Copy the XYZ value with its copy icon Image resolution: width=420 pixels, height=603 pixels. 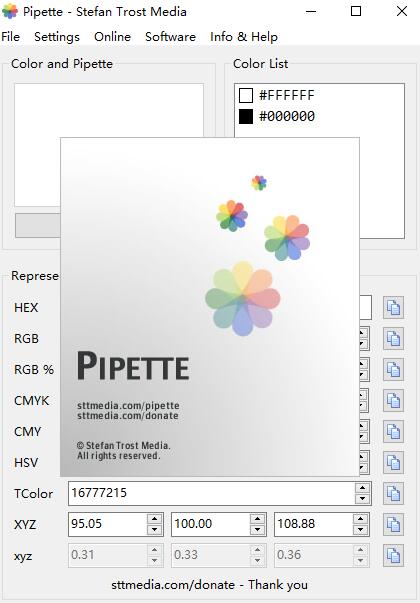pos(393,525)
